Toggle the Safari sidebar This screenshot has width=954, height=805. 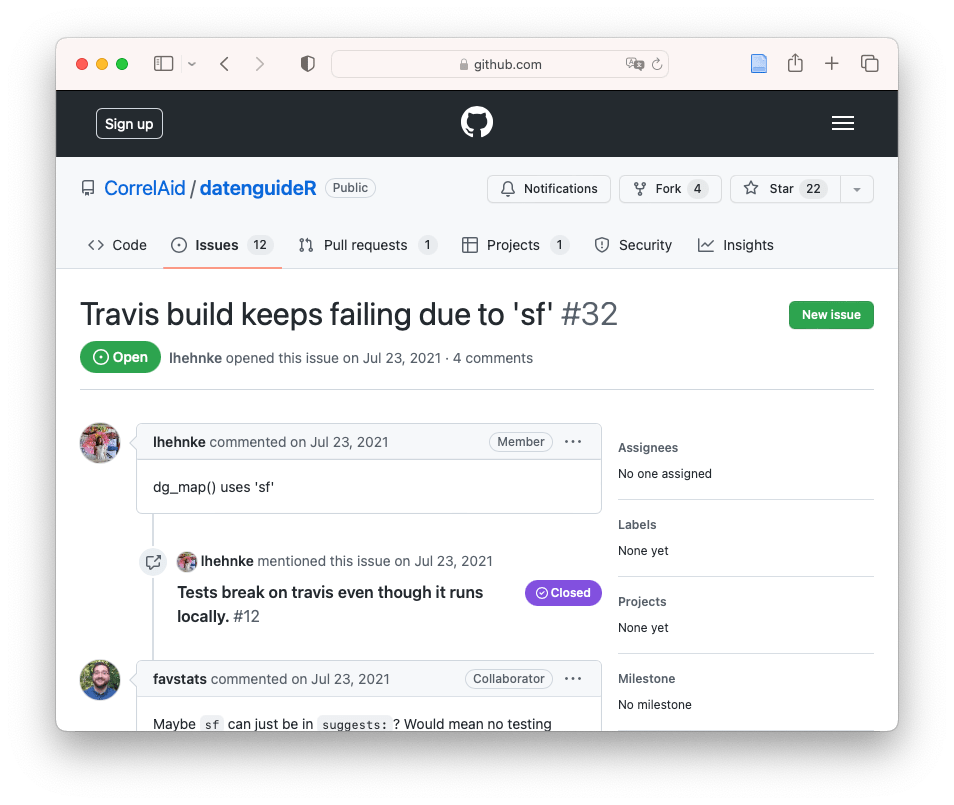[163, 64]
